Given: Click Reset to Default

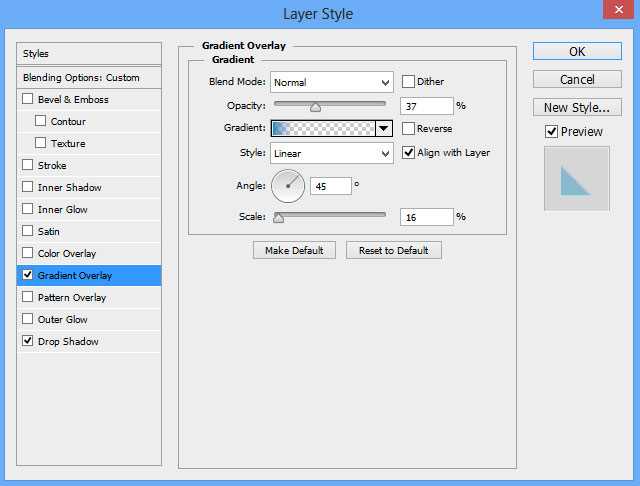Looking at the screenshot, I should (x=393, y=250).
